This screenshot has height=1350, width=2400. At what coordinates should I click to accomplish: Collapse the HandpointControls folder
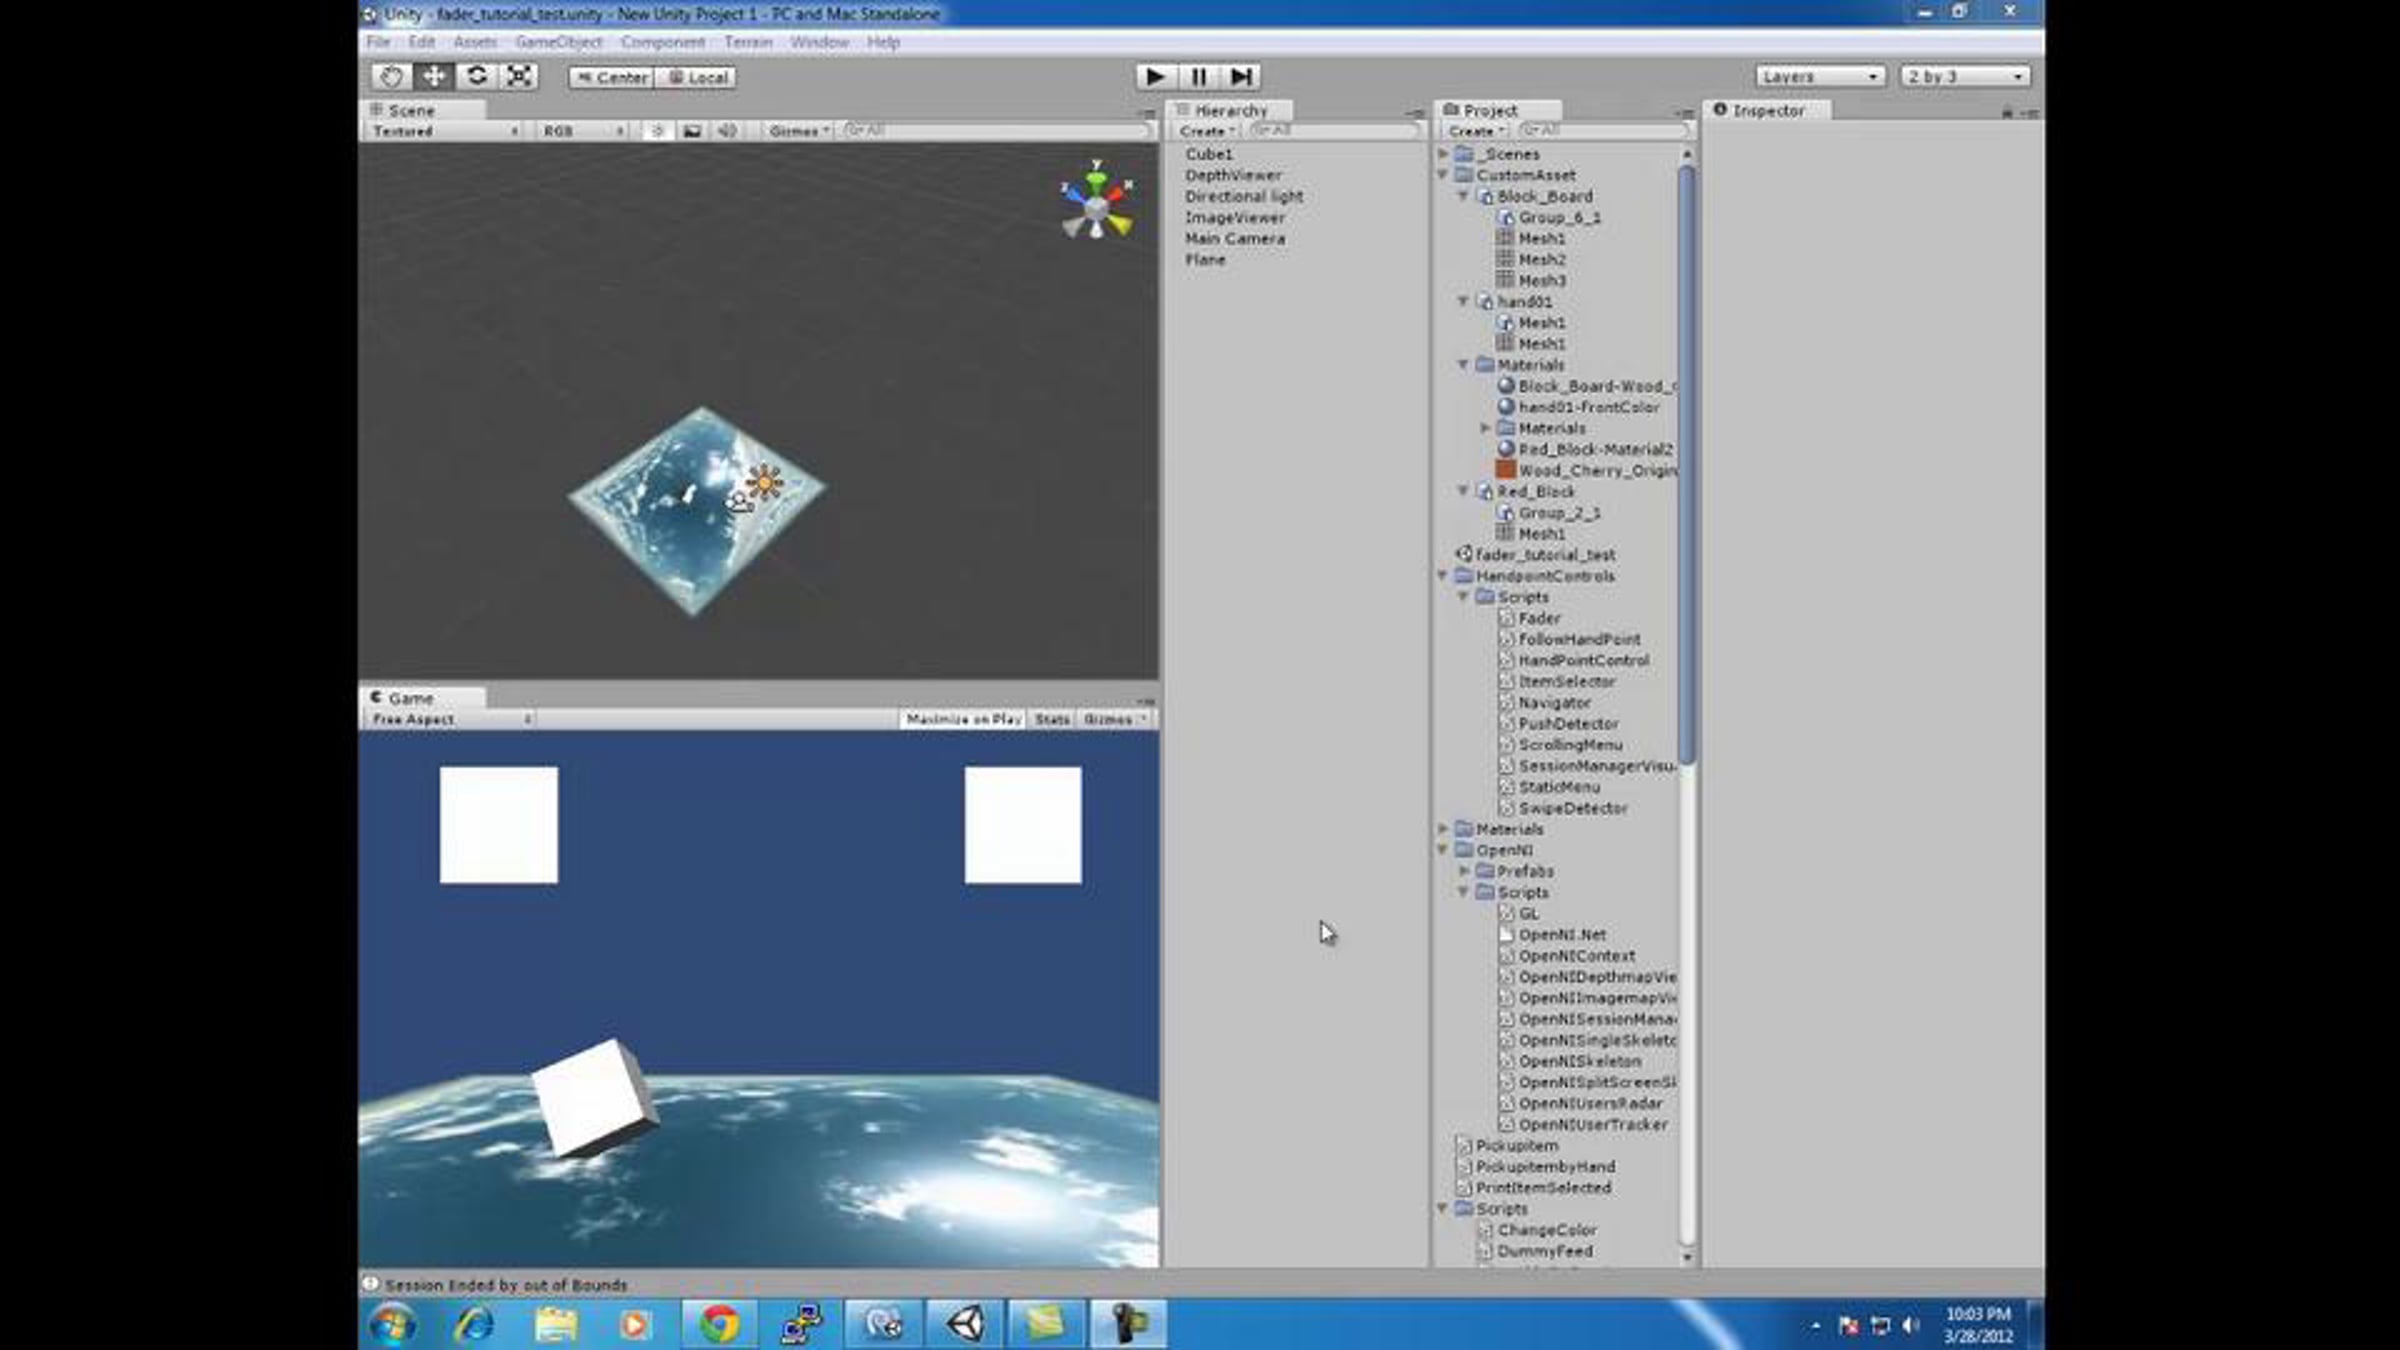point(1443,576)
